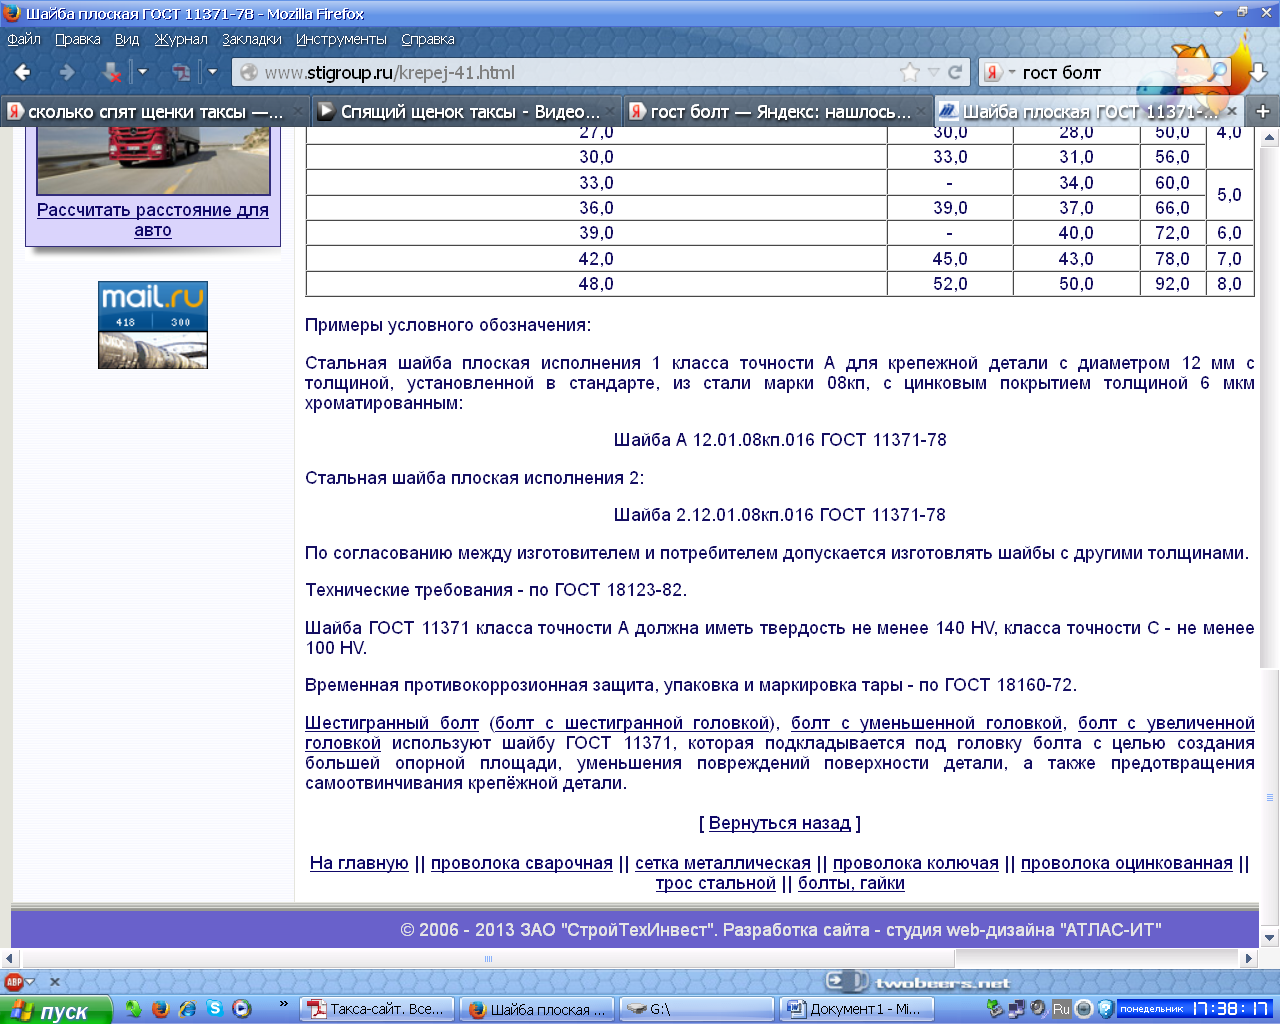
Task: Click the truck photo thumbnail
Action: [x=153, y=162]
